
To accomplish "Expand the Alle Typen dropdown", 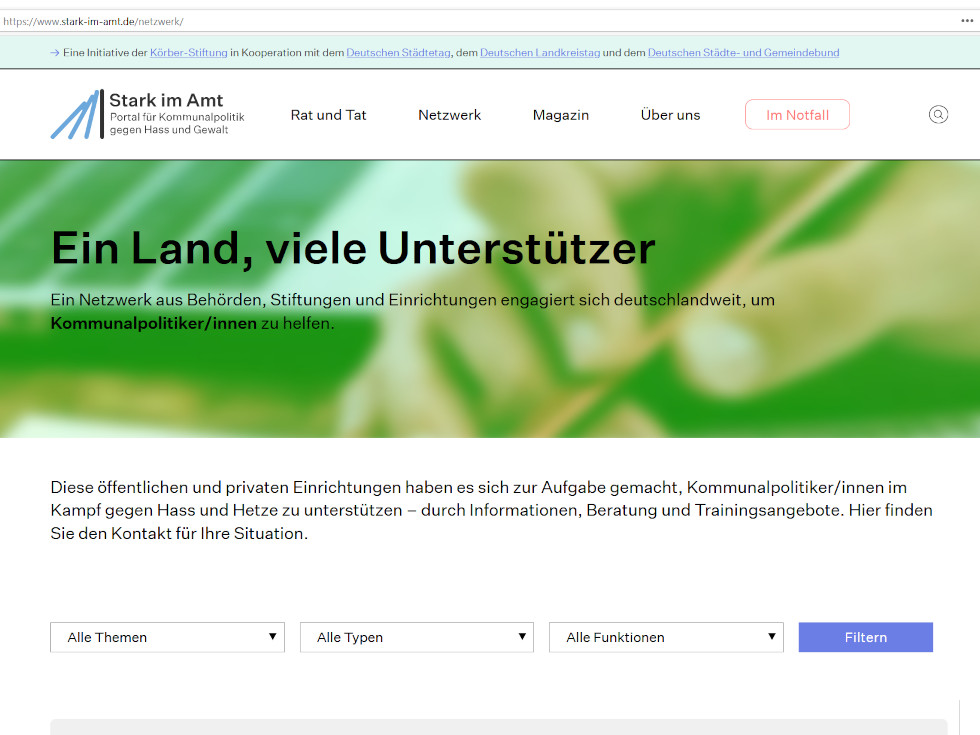I will pyautogui.click(x=416, y=637).
